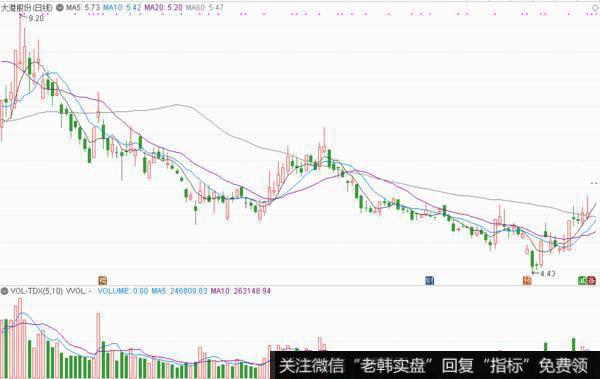Image resolution: width=600 pixels, height=379 pixels.
Task: Select the MA60: 5.47 indicator label
Action: tap(204, 7)
